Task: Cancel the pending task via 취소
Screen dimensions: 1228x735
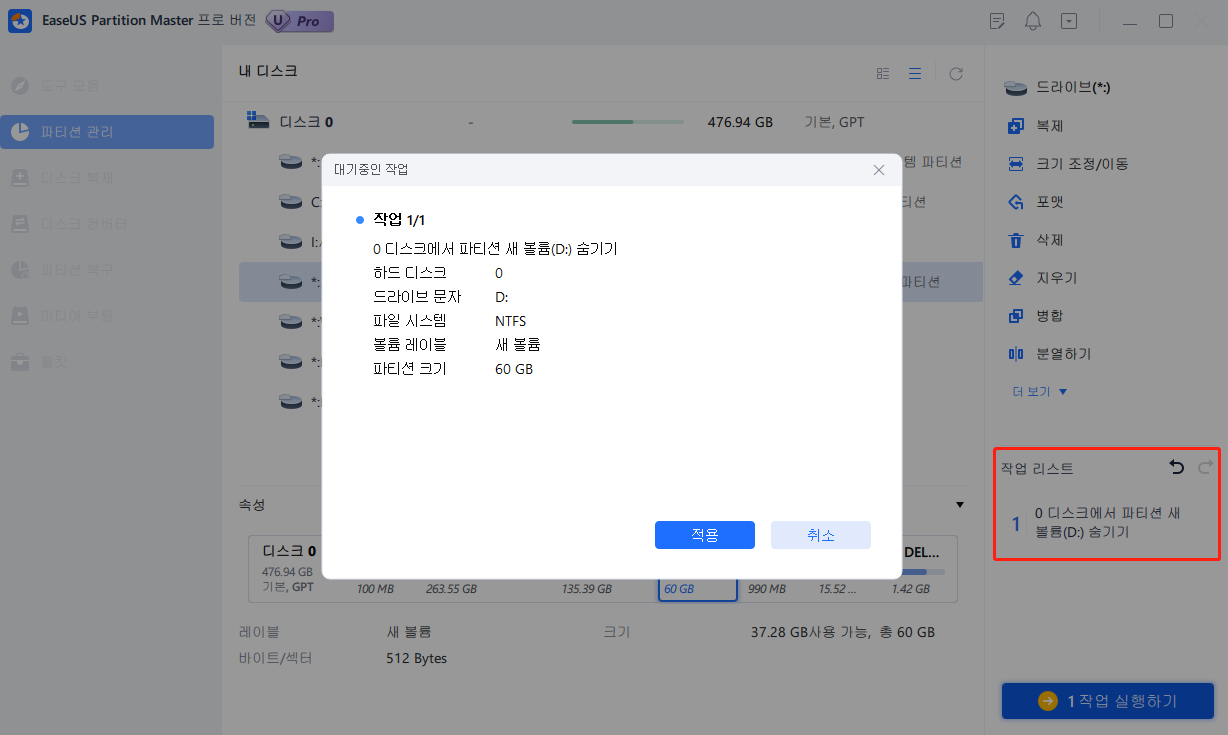Action: (820, 534)
